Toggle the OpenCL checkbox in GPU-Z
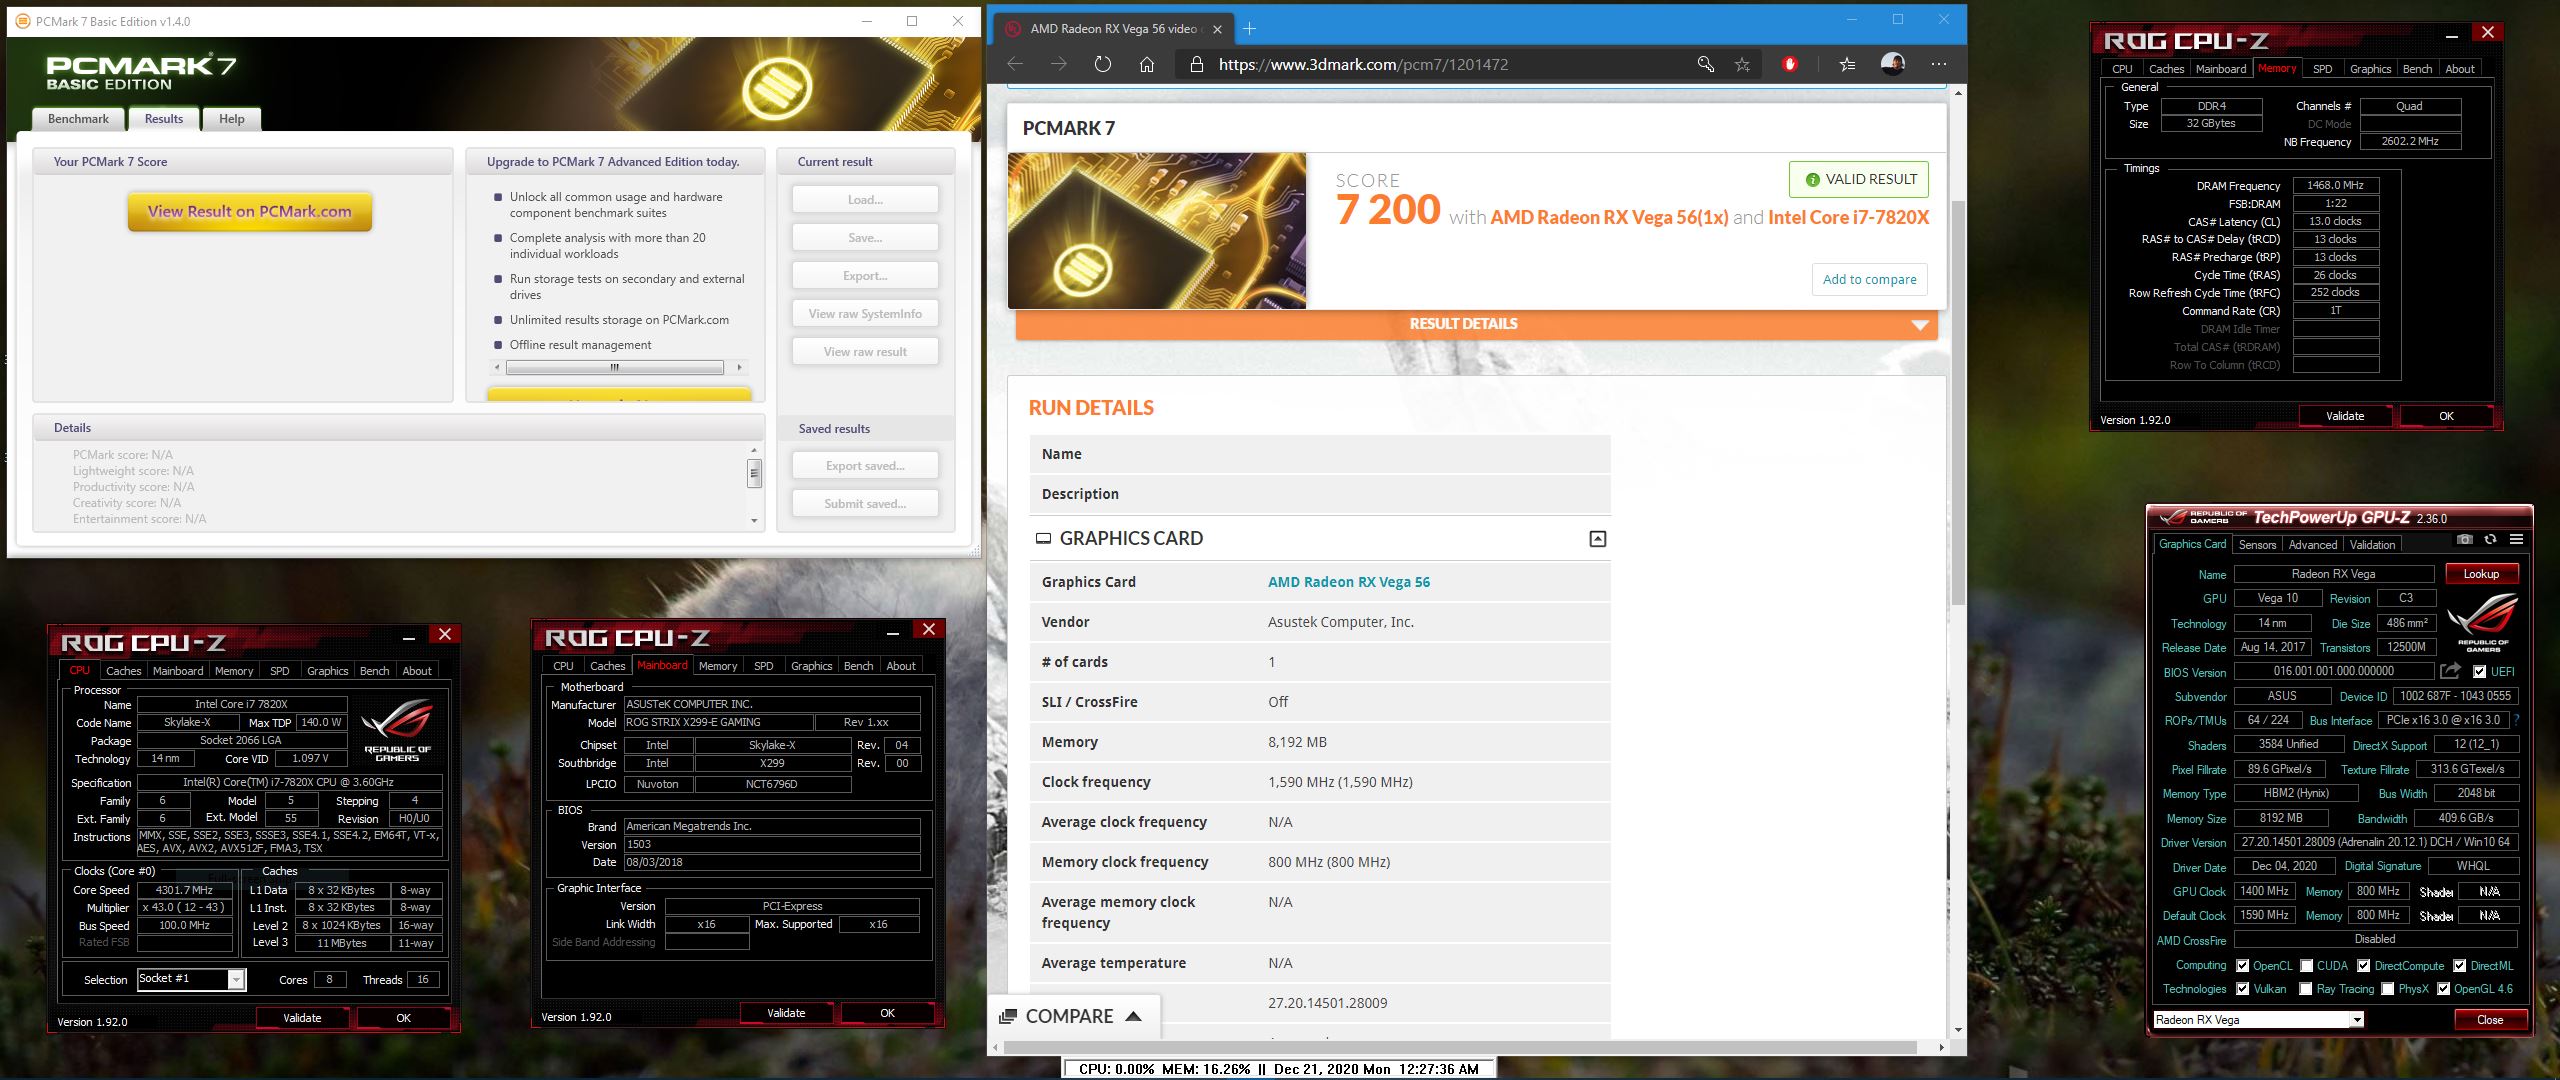 pos(2242,966)
